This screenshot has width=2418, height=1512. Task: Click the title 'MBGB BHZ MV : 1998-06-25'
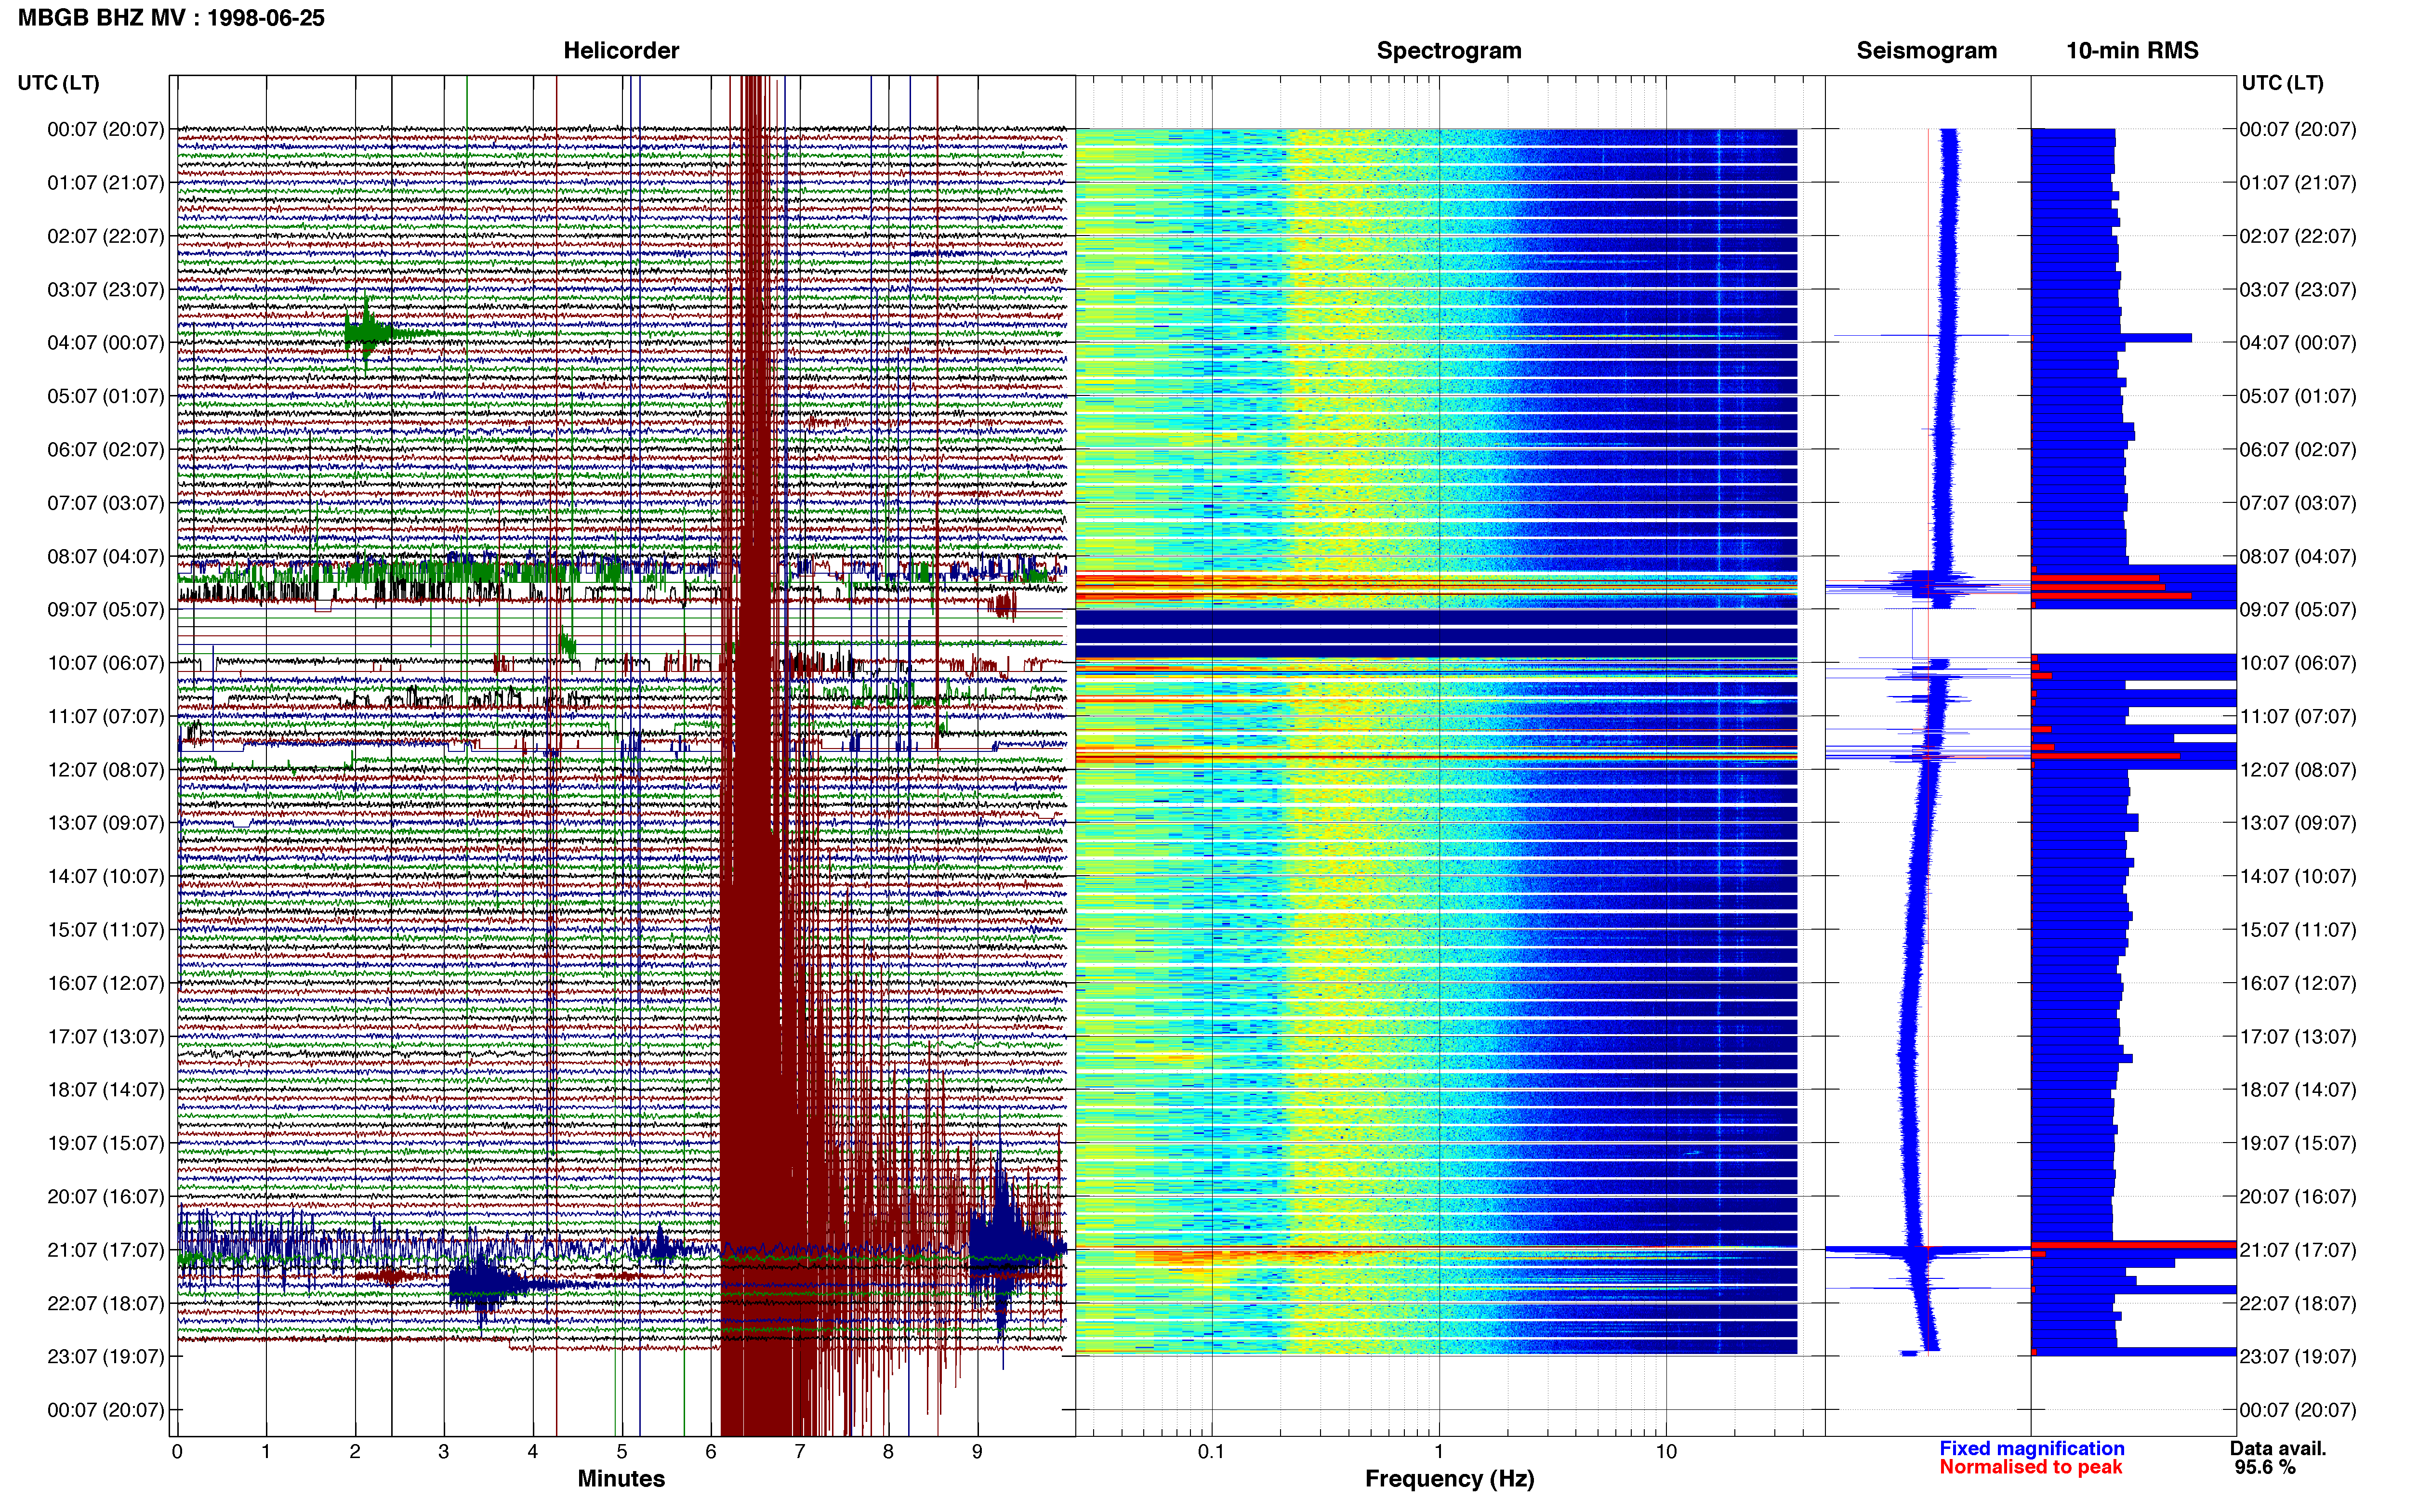point(171,18)
